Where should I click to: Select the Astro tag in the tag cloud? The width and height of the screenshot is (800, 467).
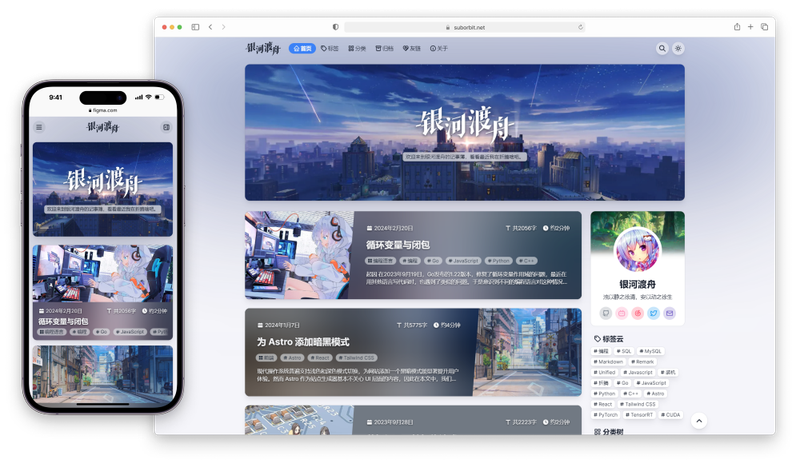click(655, 394)
